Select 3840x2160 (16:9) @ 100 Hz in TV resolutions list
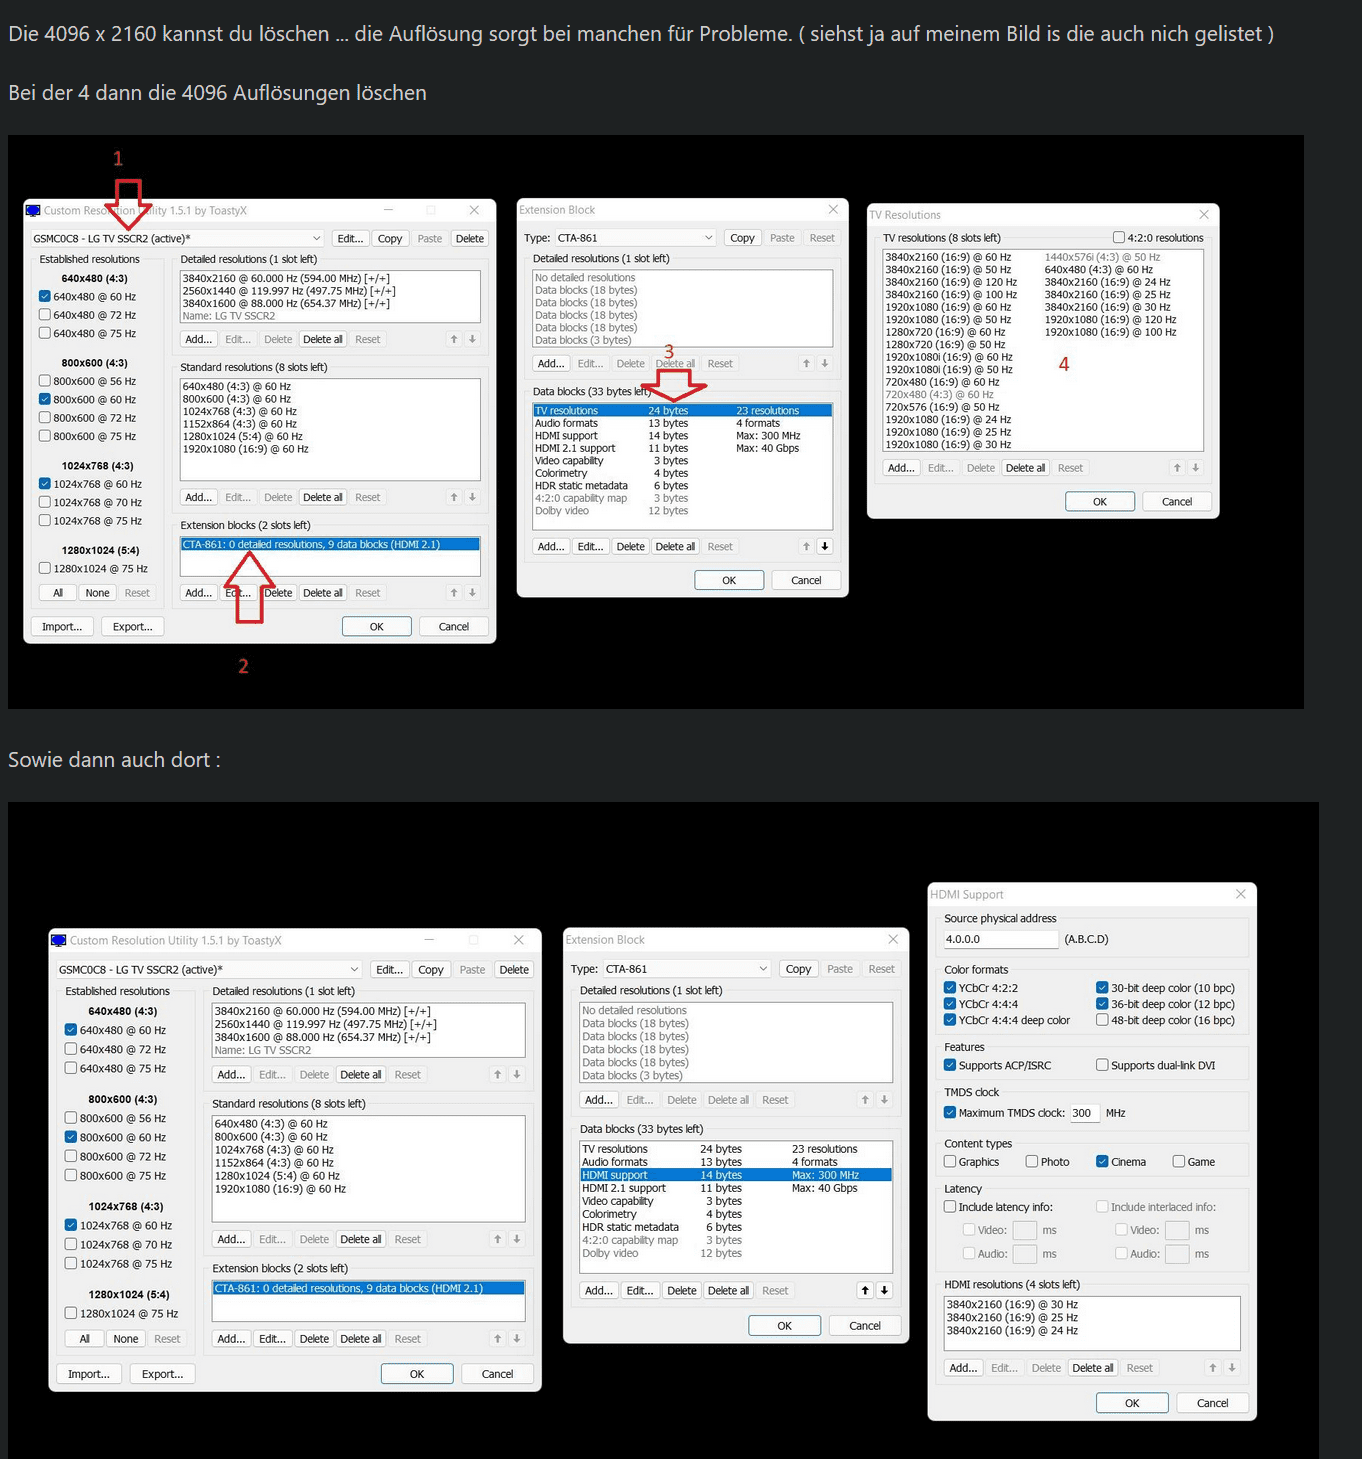 click(x=951, y=295)
